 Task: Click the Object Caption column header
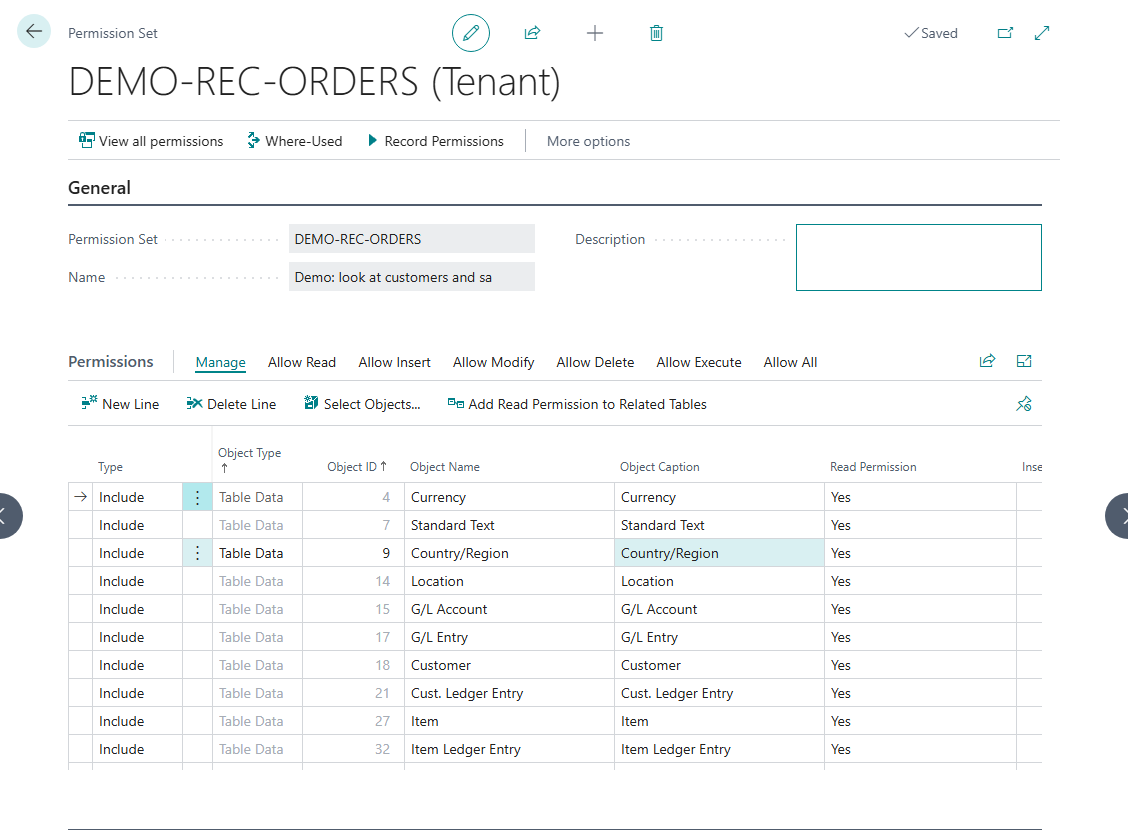point(660,467)
